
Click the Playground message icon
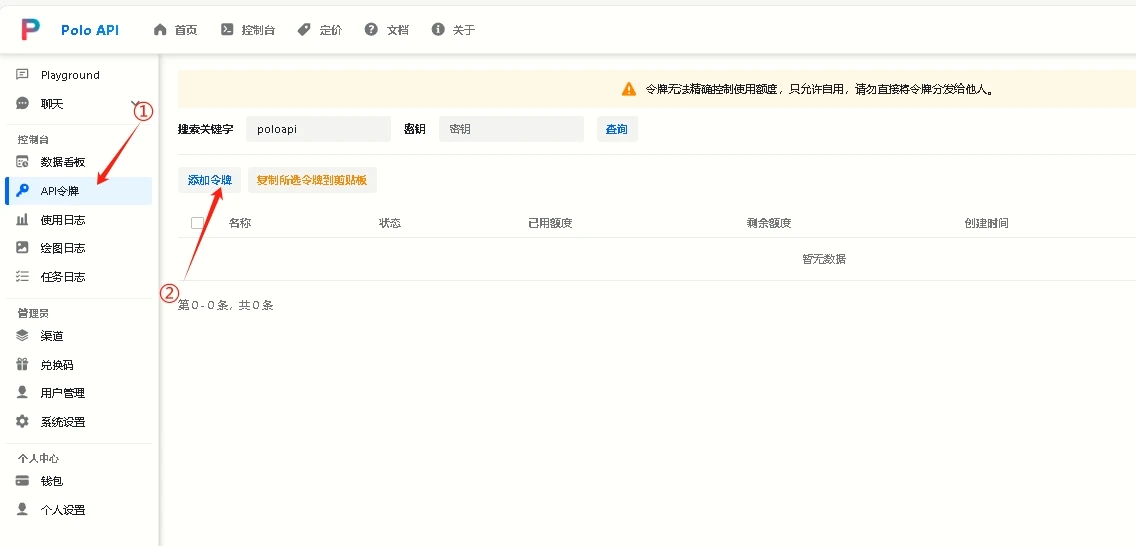22,75
